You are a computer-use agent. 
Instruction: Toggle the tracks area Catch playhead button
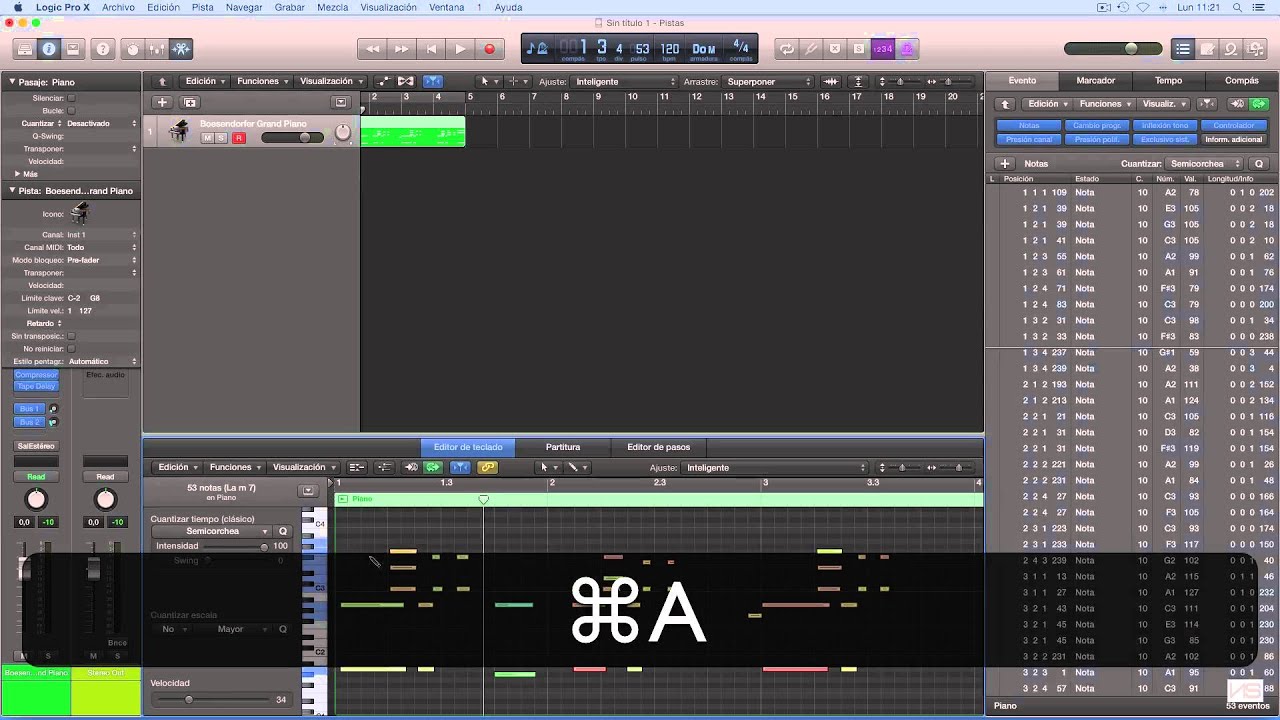tap(433, 81)
